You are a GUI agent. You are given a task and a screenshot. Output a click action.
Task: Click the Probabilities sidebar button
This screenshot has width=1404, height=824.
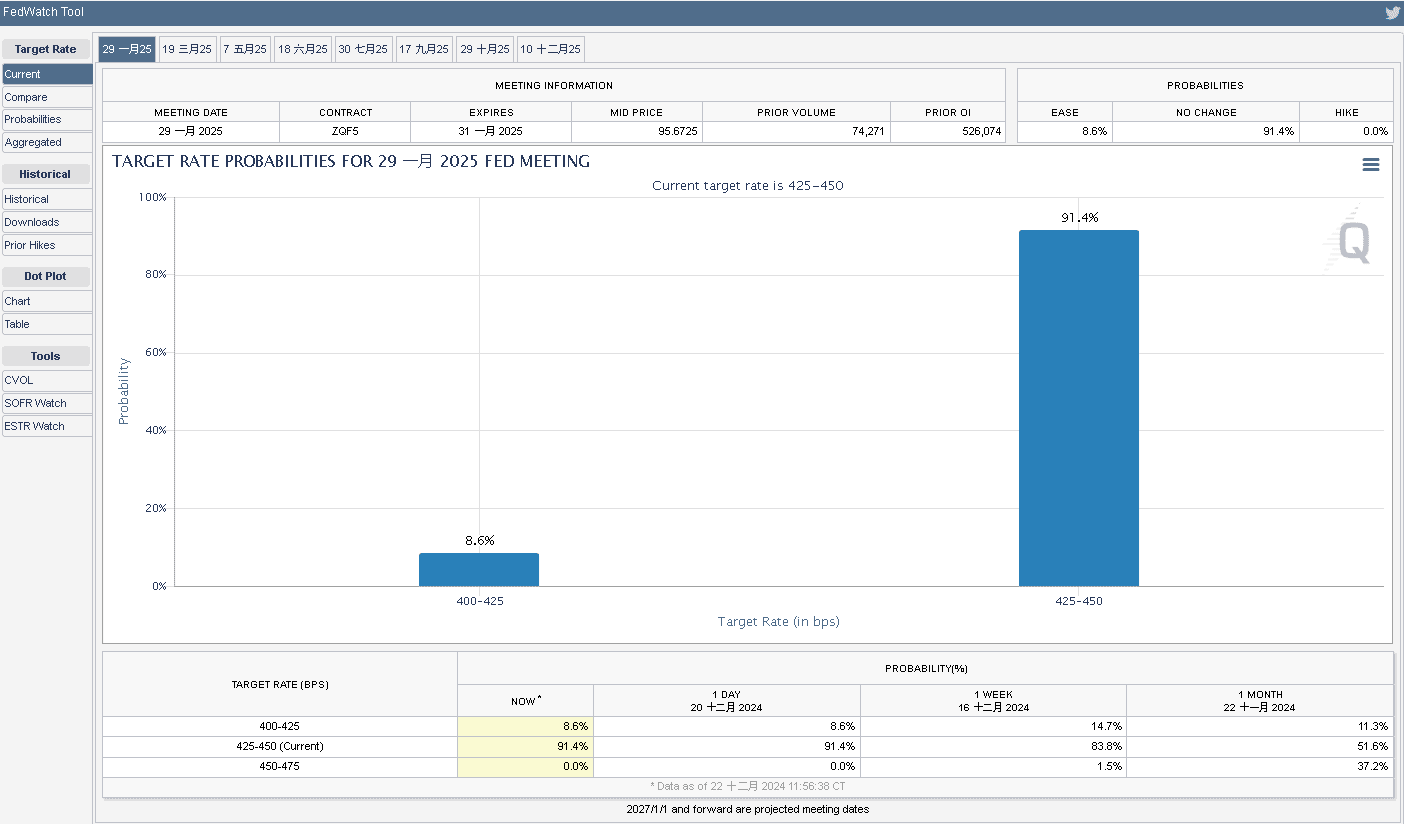(47, 119)
